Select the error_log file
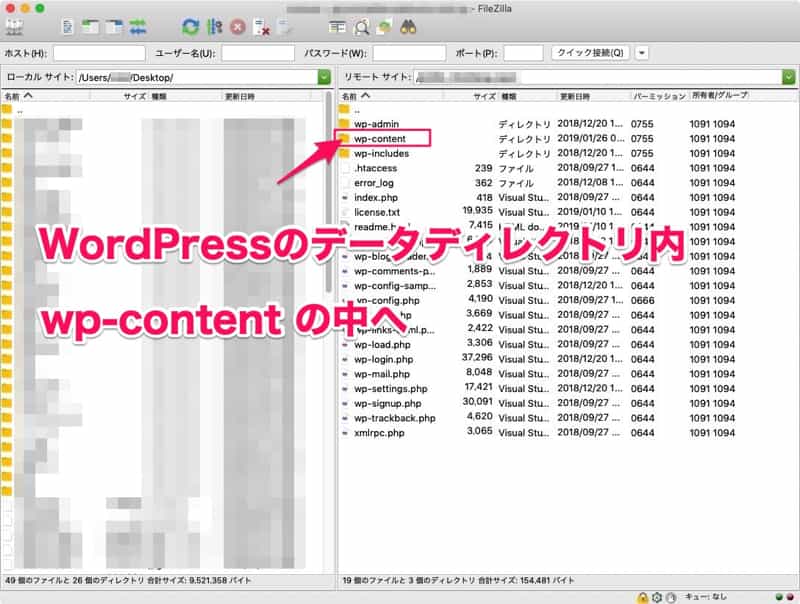 tap(374, 183)
